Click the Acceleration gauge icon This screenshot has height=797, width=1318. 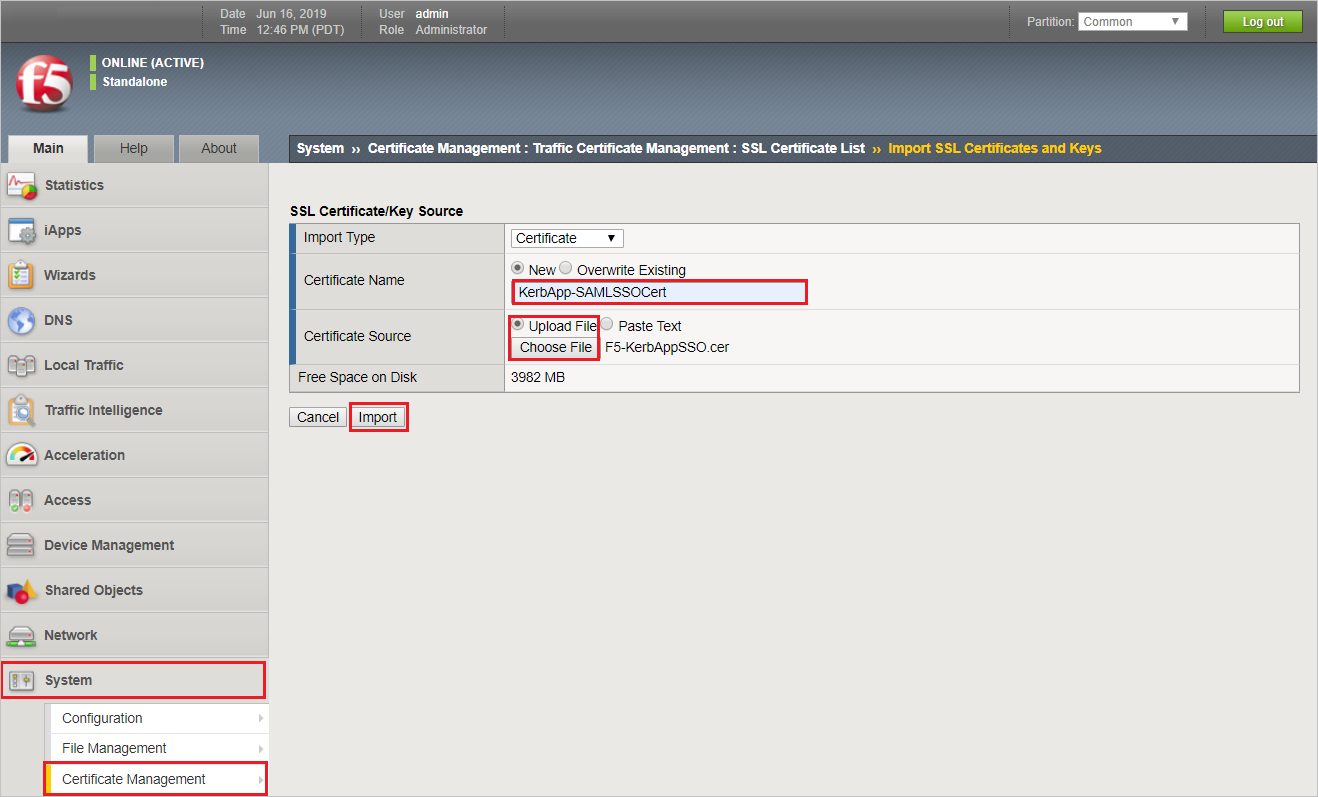pyautogui.click(x=22, y=455)
